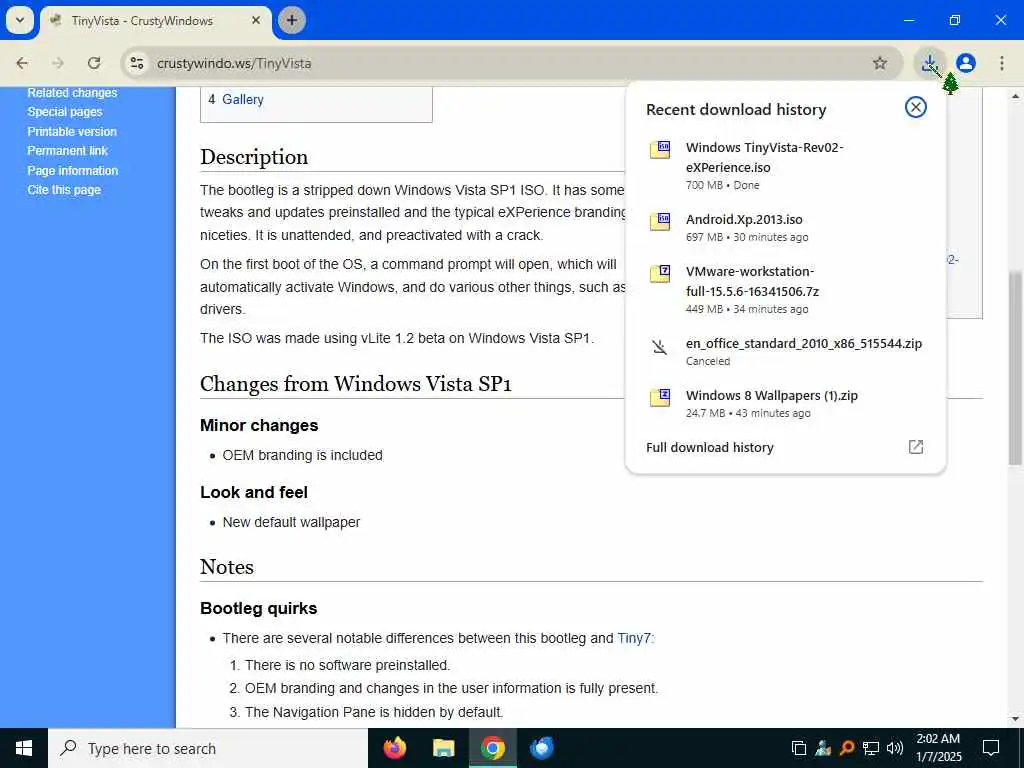The width and height of the screenshot is (1024, 768).
Task: Bookmark this page with the star icon
Action: (880, 63)
